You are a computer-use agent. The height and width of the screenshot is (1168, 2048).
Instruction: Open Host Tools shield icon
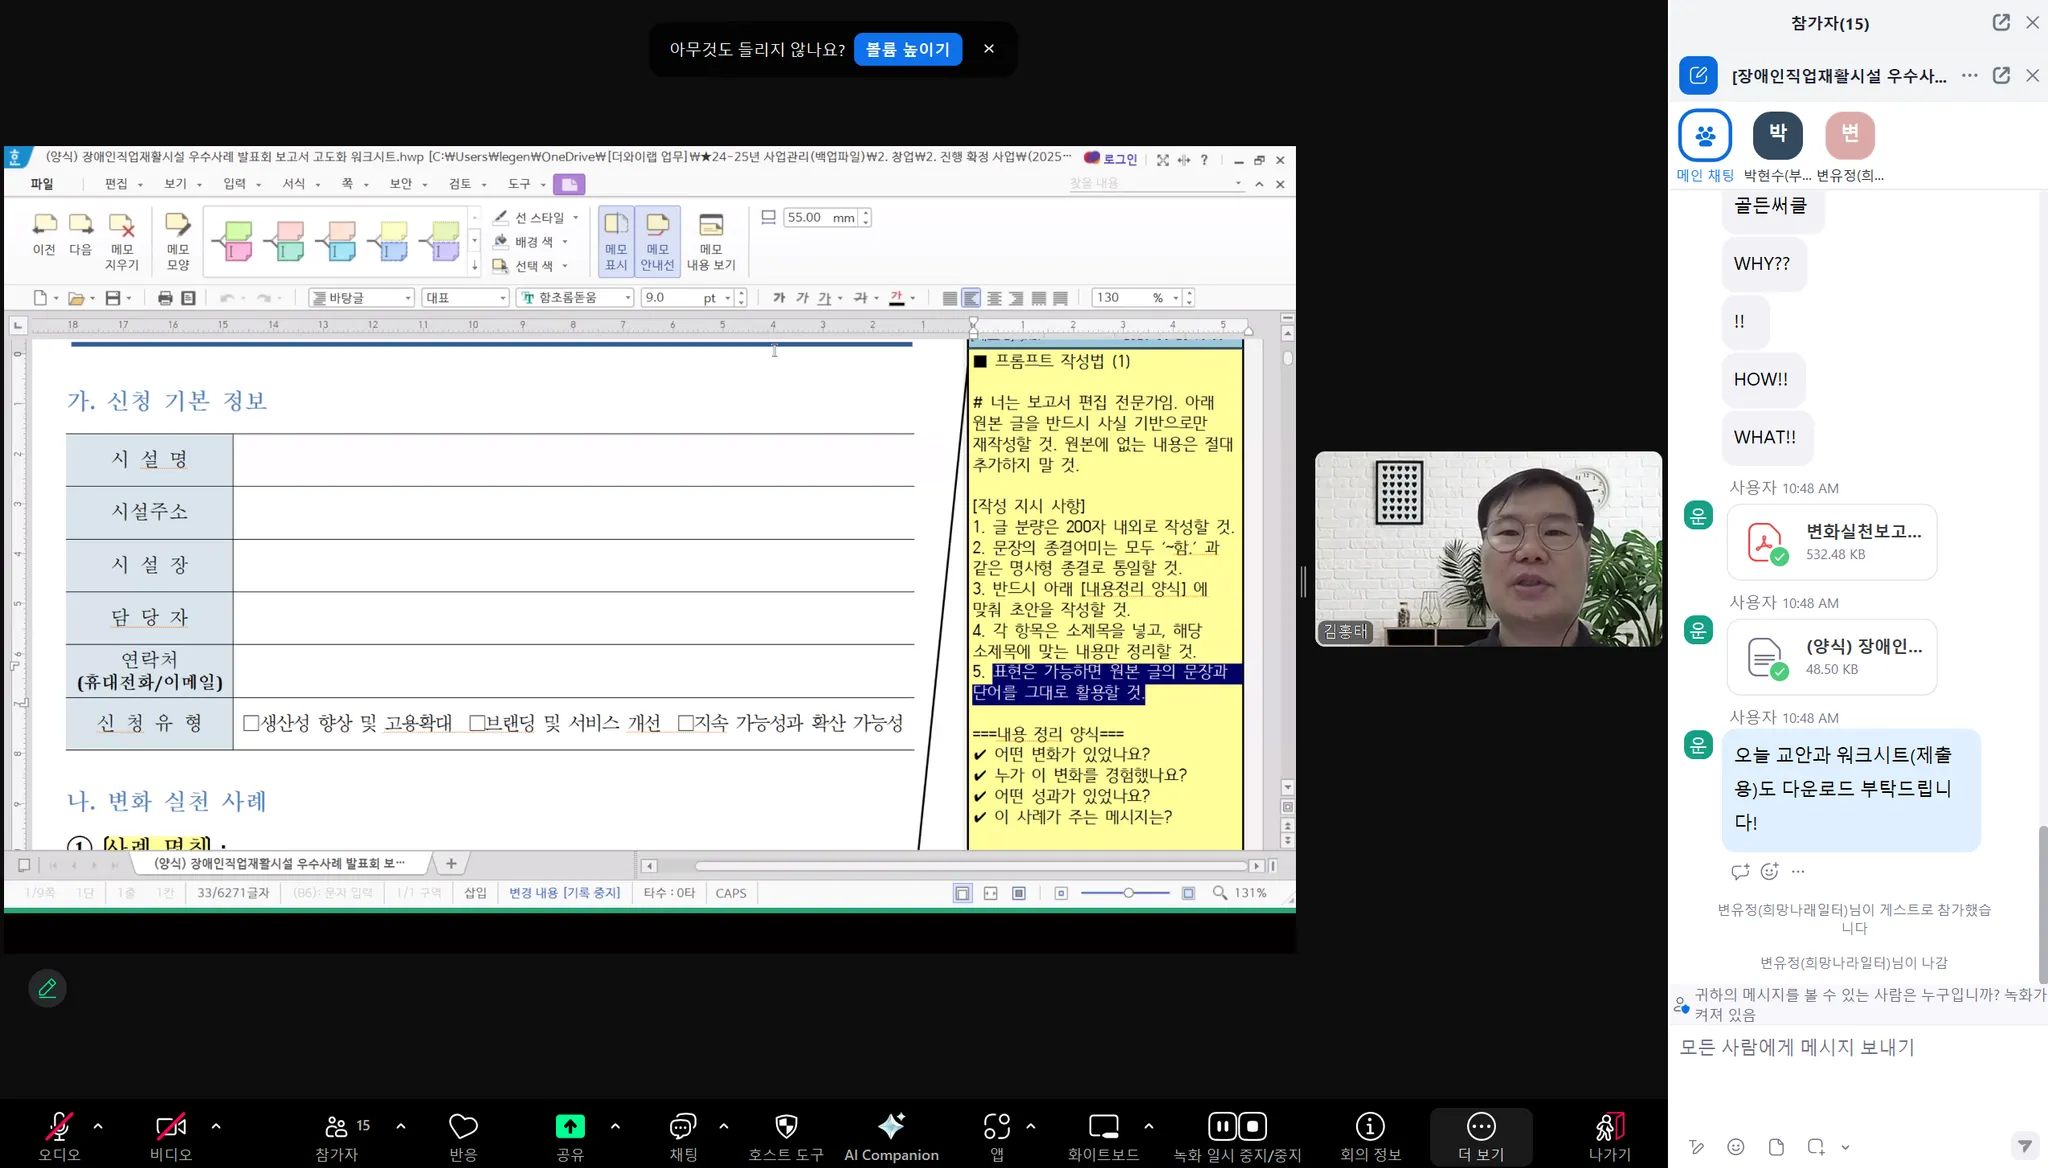click(786, 1127)
